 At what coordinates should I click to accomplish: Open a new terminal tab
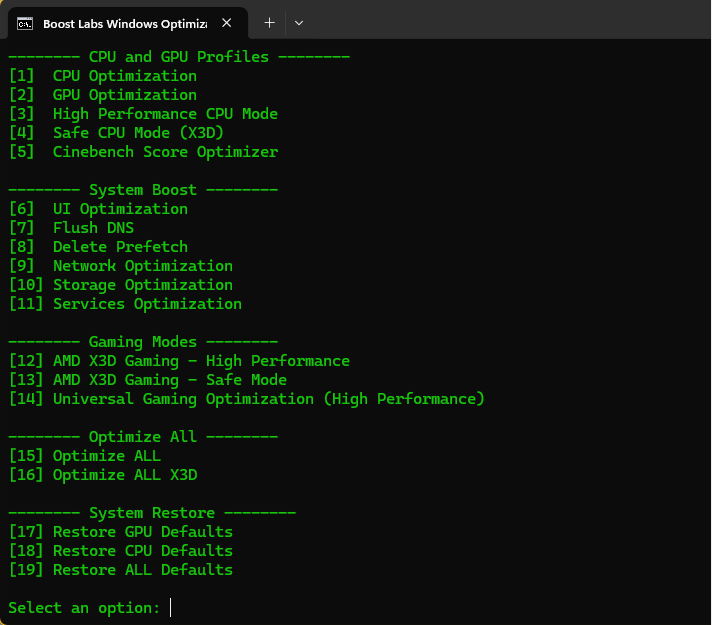pyautogui.click(x=269, y=23)
